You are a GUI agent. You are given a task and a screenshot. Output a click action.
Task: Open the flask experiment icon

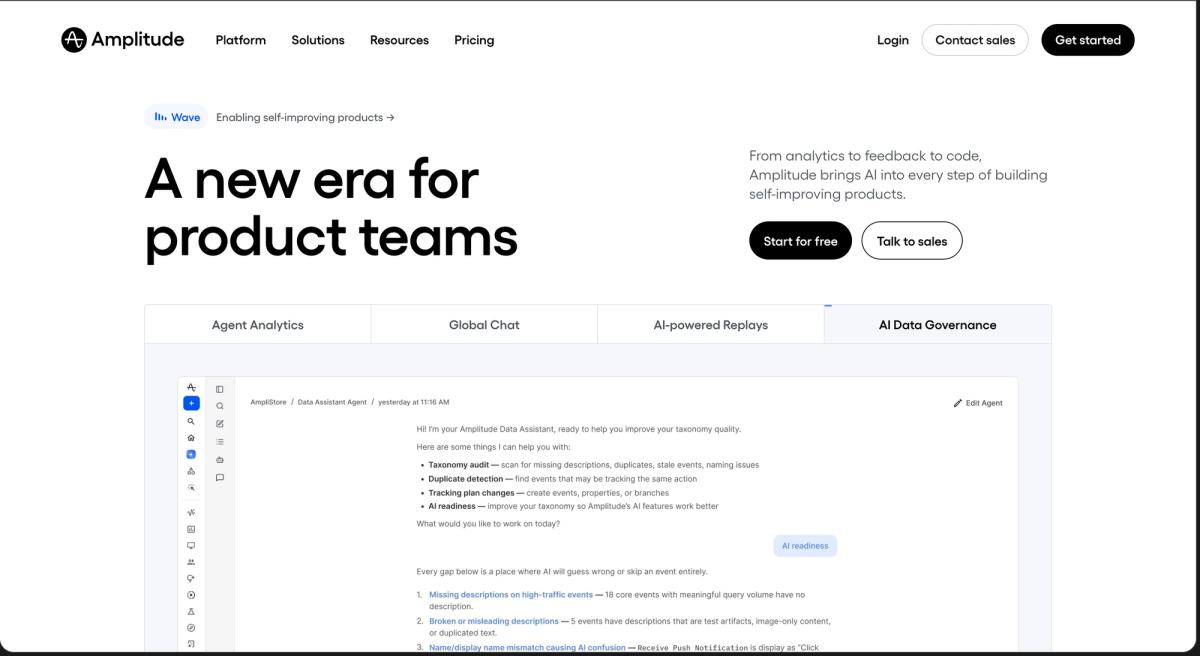(x=191, y=611)
